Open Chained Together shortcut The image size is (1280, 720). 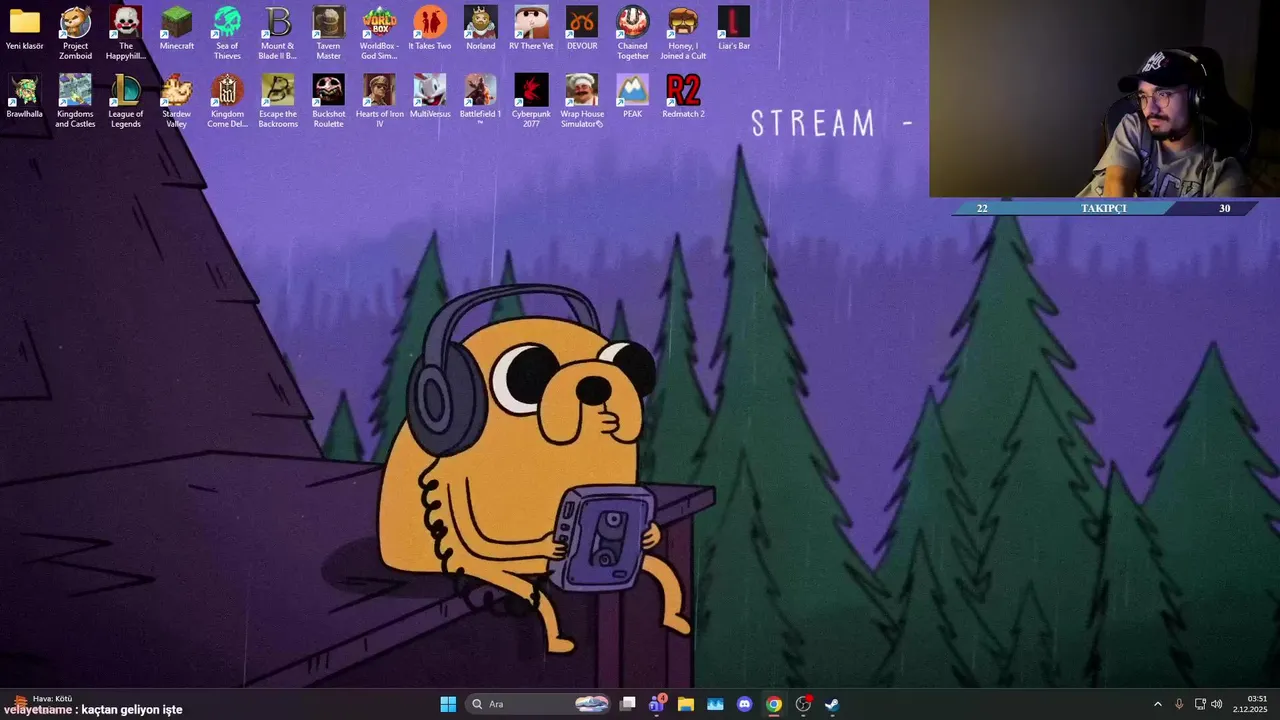(x=633, y=33)
